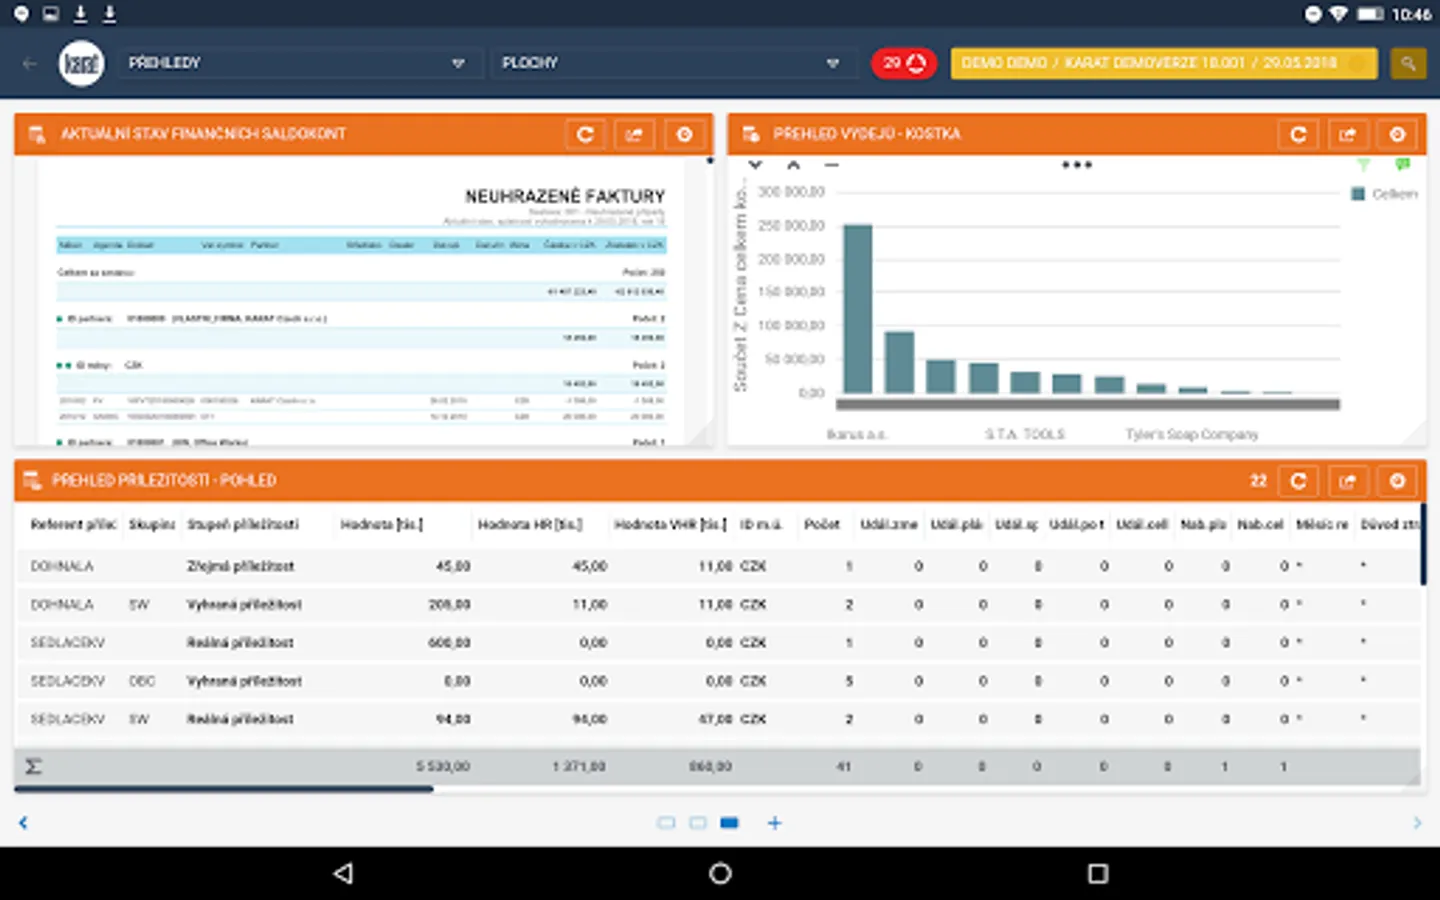This screenshot has width=1440, height=900.
Task: Open the search magnifier in the top bar
Action: coord(1408,62)
